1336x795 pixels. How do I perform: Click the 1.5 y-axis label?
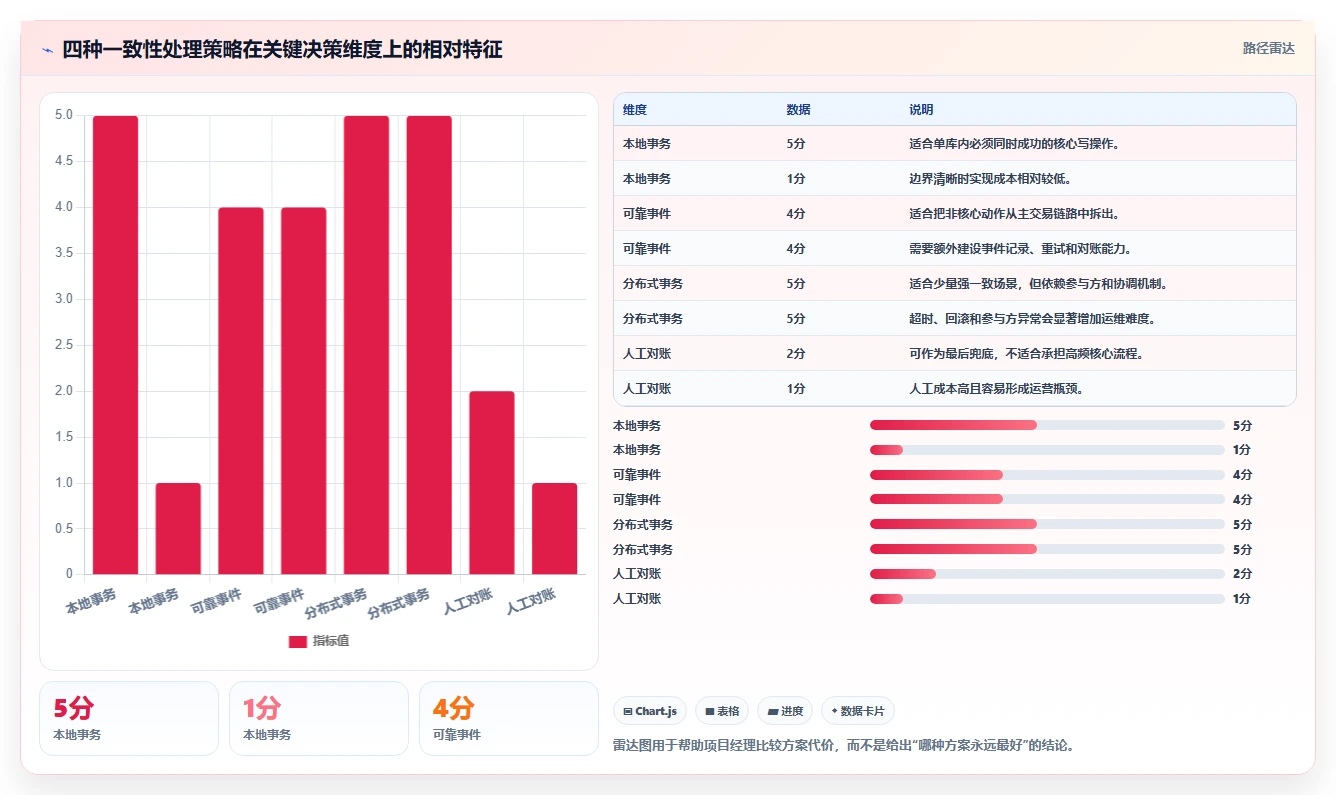pos(64,437)
